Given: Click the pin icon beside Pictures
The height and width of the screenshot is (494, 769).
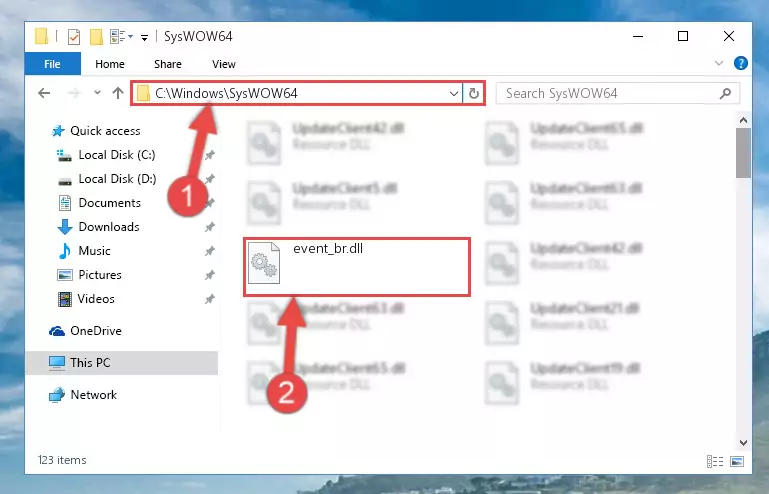Looking at the screenshot, I should coord(209,275).
